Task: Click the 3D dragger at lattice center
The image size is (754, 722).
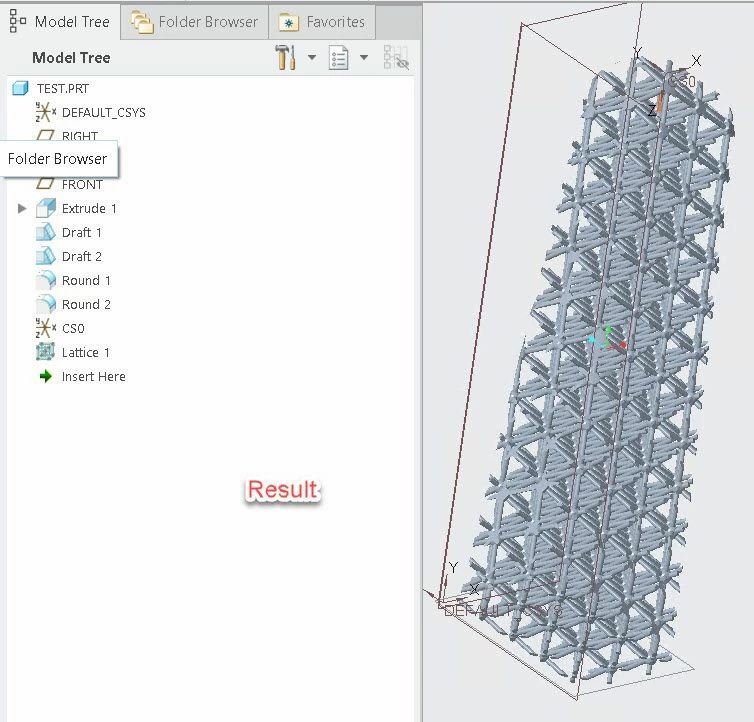Action: [x=608, y=338]
